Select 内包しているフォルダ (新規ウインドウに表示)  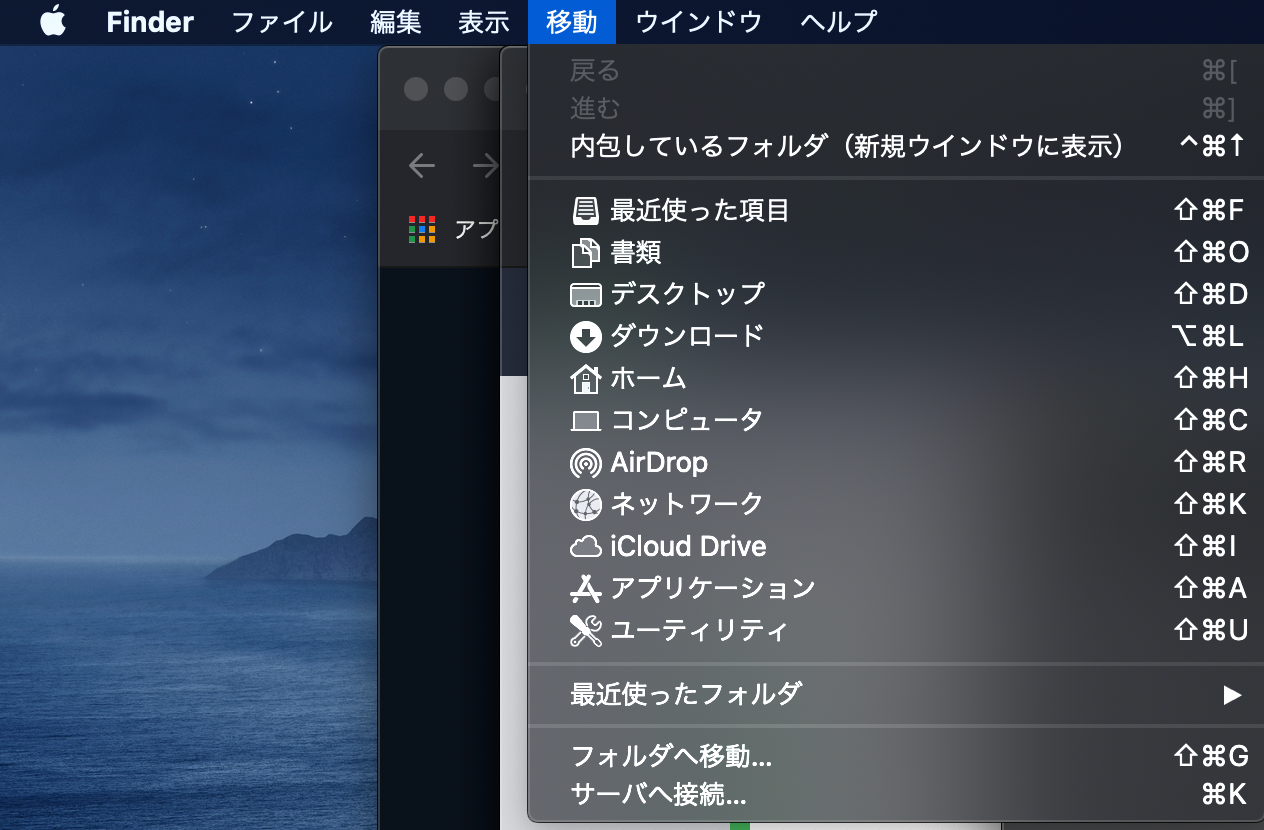point(896,147)
